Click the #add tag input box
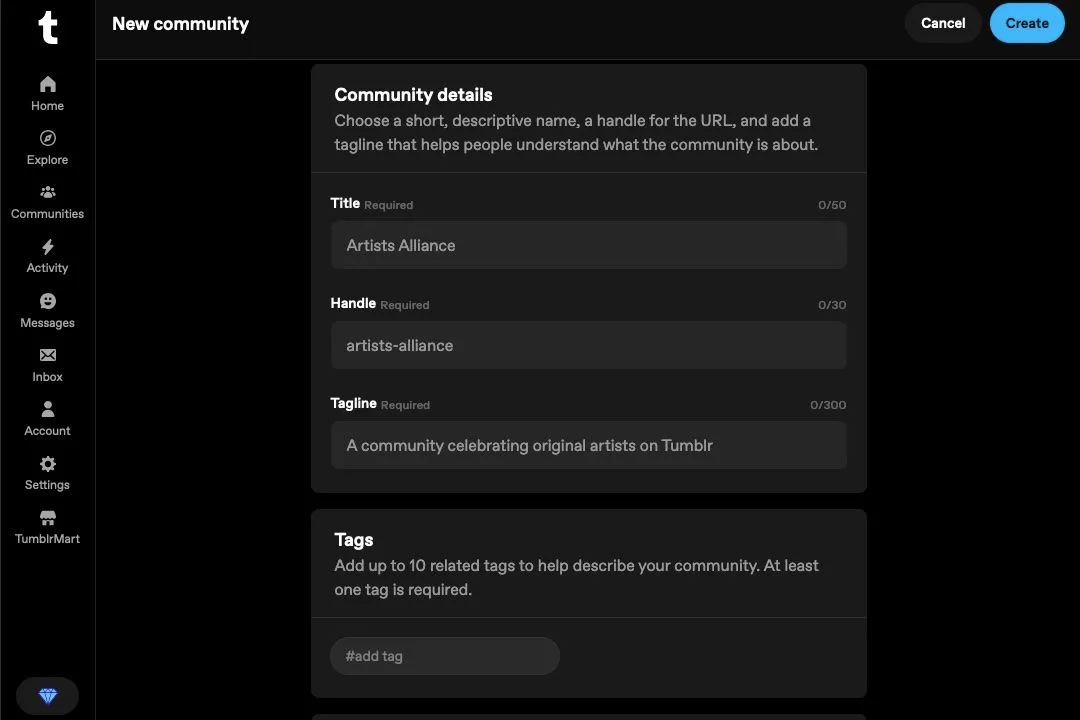The image size is (1080, 720). click(x=444, y=656)
